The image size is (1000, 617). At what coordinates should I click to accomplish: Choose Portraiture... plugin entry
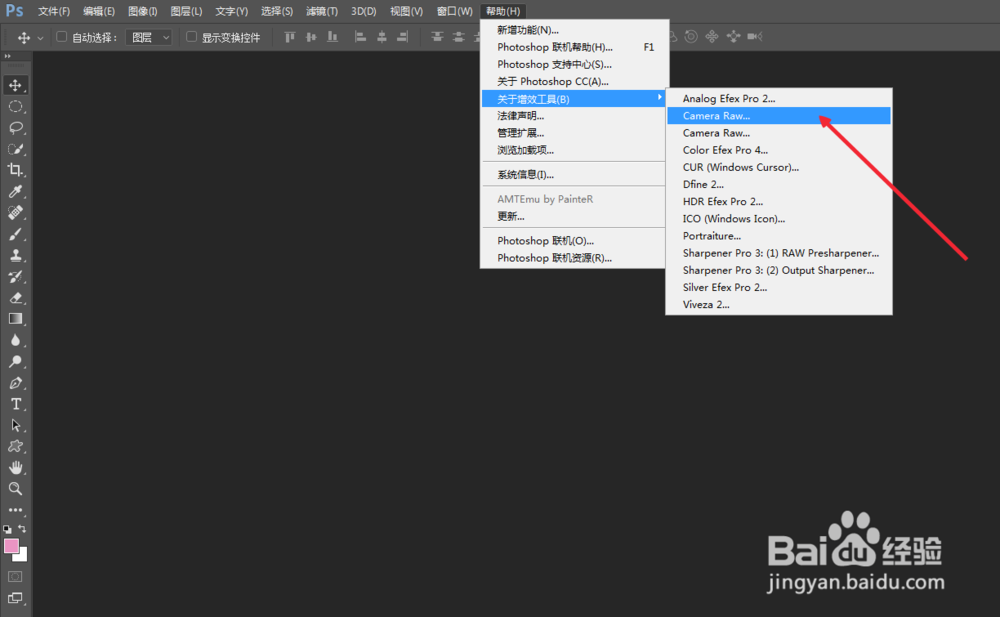tap(779, 236)
